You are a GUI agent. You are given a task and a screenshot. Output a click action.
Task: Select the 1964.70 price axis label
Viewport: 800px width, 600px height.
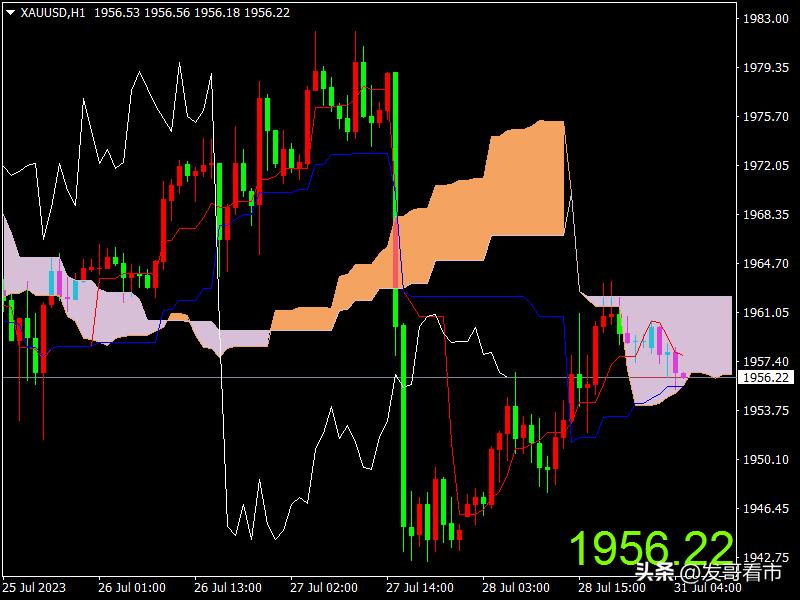click(765, 264)
